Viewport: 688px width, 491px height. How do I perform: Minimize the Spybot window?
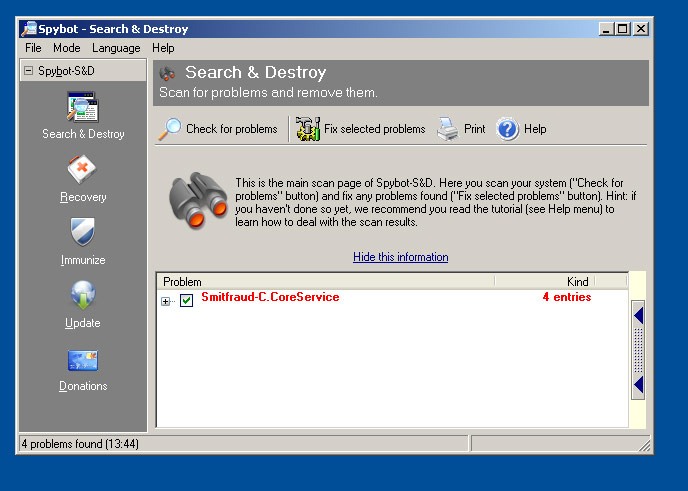click(606, 29)
